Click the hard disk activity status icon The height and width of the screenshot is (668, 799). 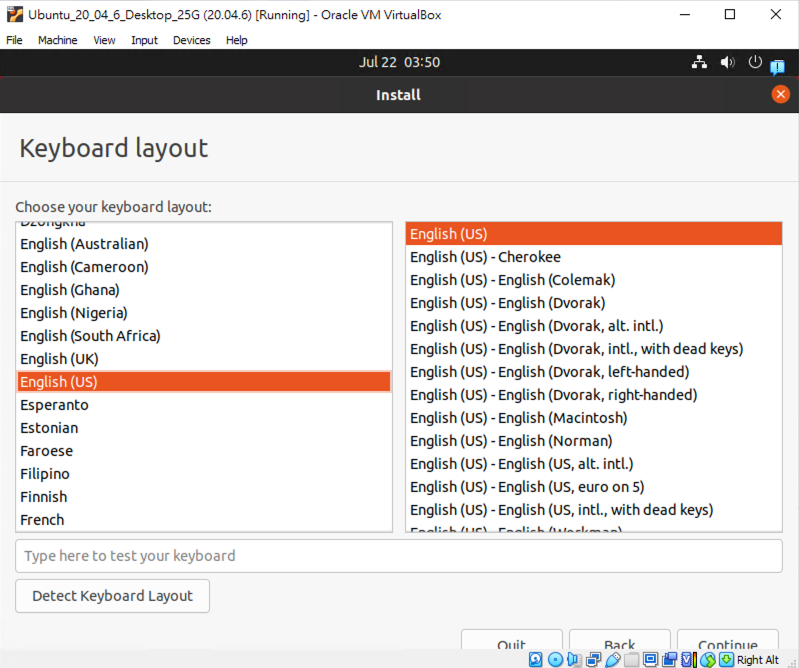pos(536,659)
